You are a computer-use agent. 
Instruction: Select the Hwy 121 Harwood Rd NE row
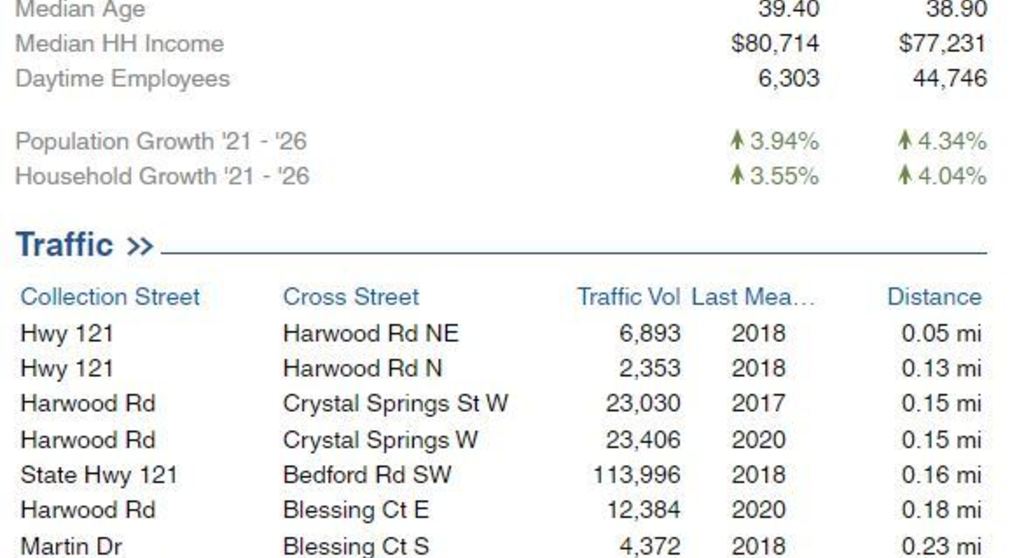pyautogui.click(x=501, y=333)
